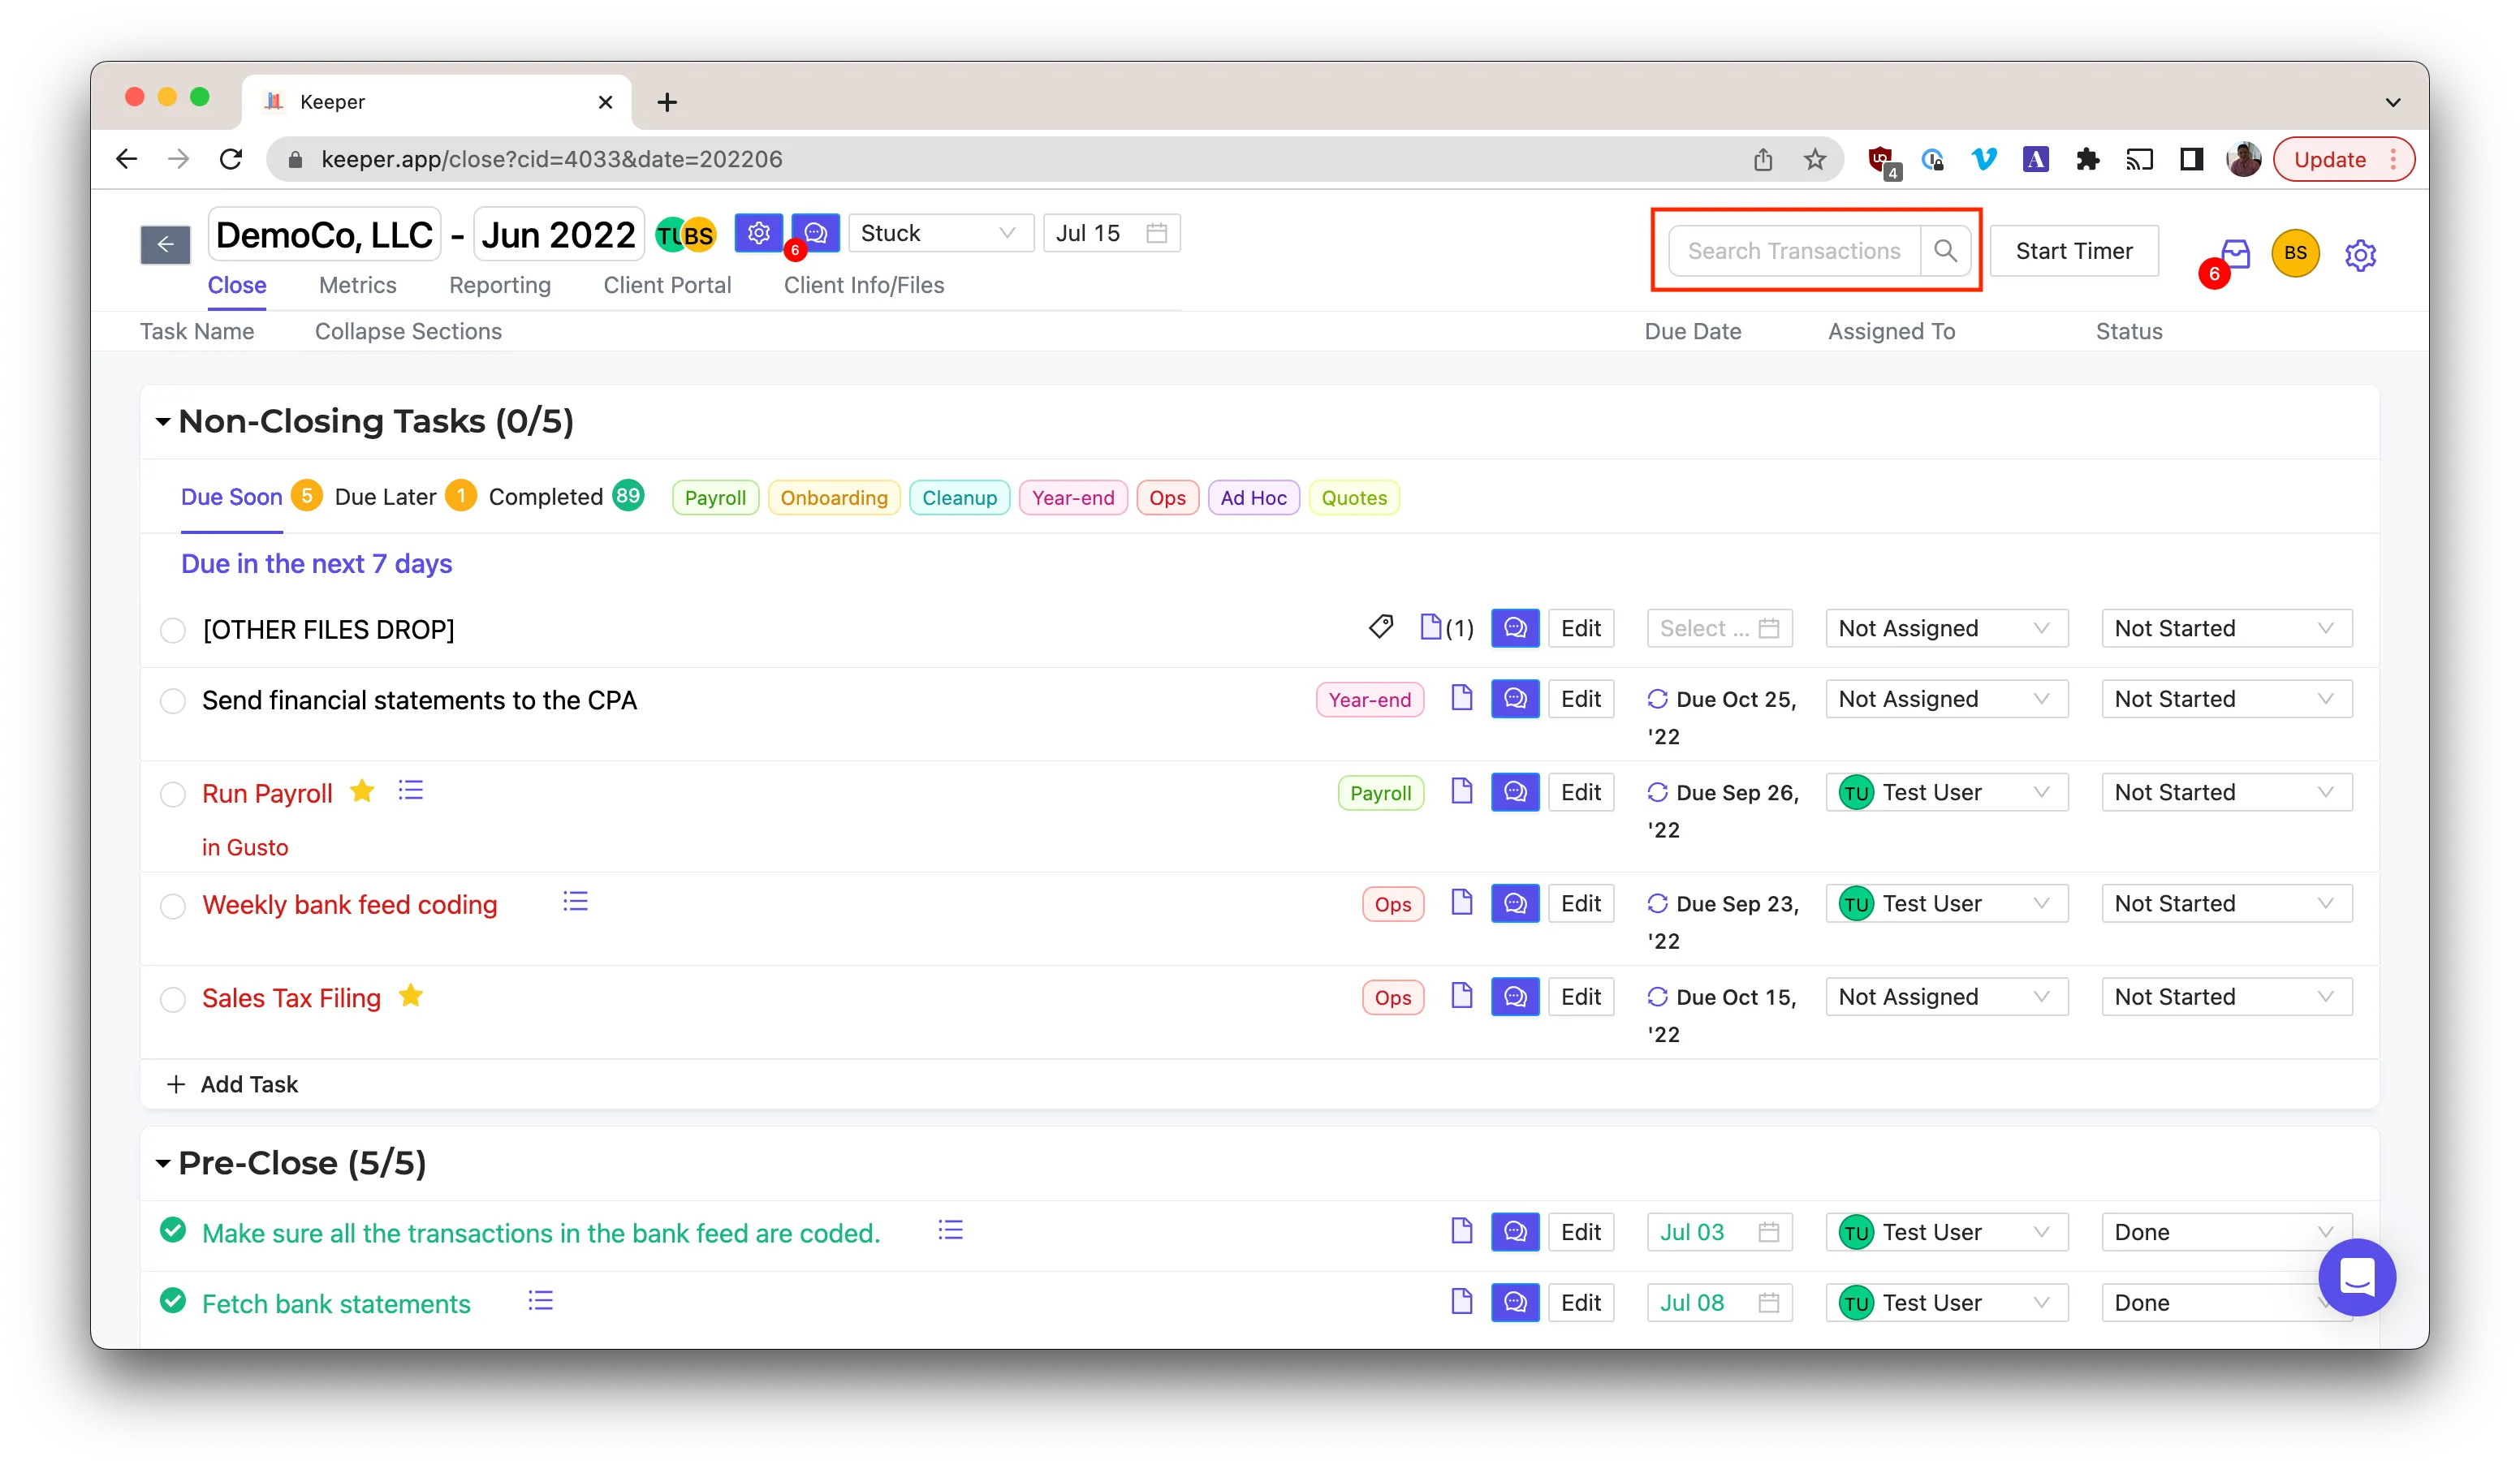Open comments for Send financial statements task
The image size is (2520, 1469).
1515,698
